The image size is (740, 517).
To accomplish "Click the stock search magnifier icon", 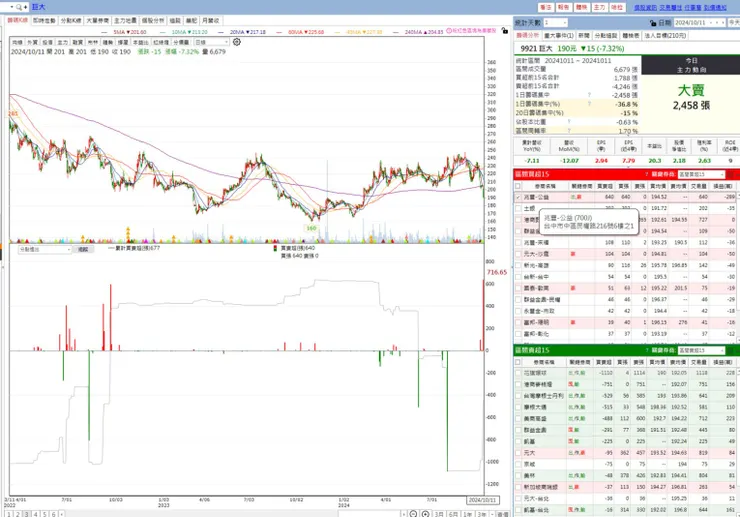I will point(19,7).
